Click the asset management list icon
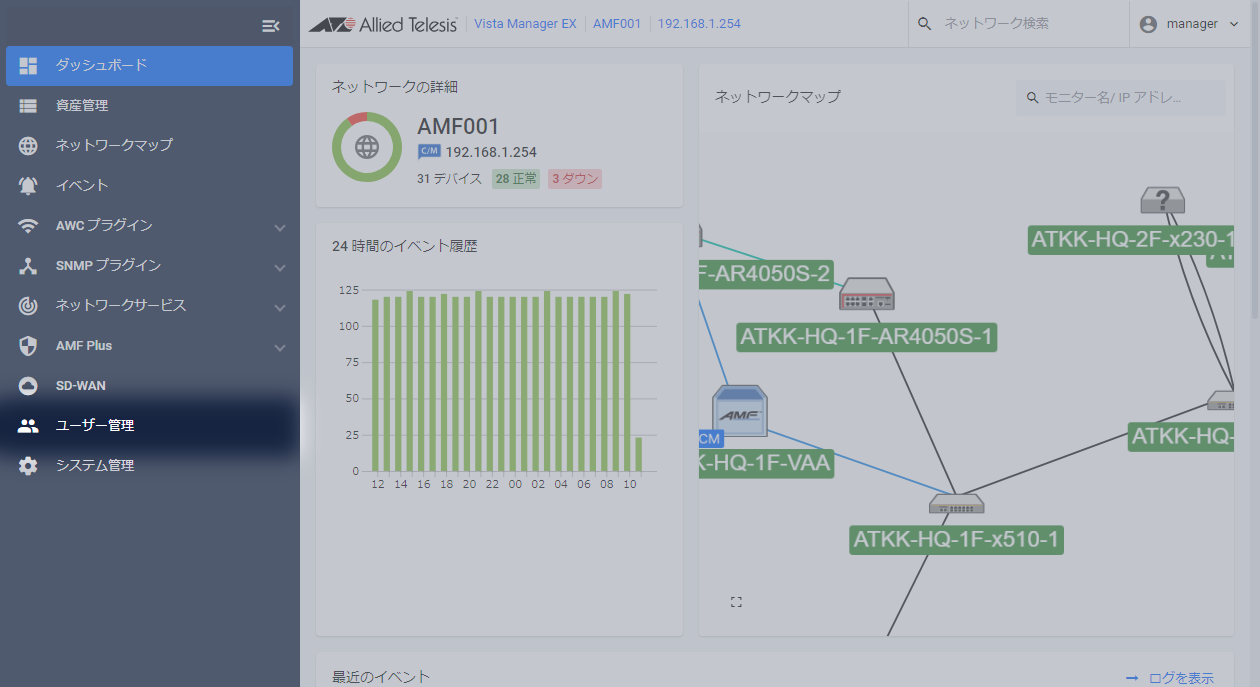Viewport: 1260px width, 687px height. point(28,105)
